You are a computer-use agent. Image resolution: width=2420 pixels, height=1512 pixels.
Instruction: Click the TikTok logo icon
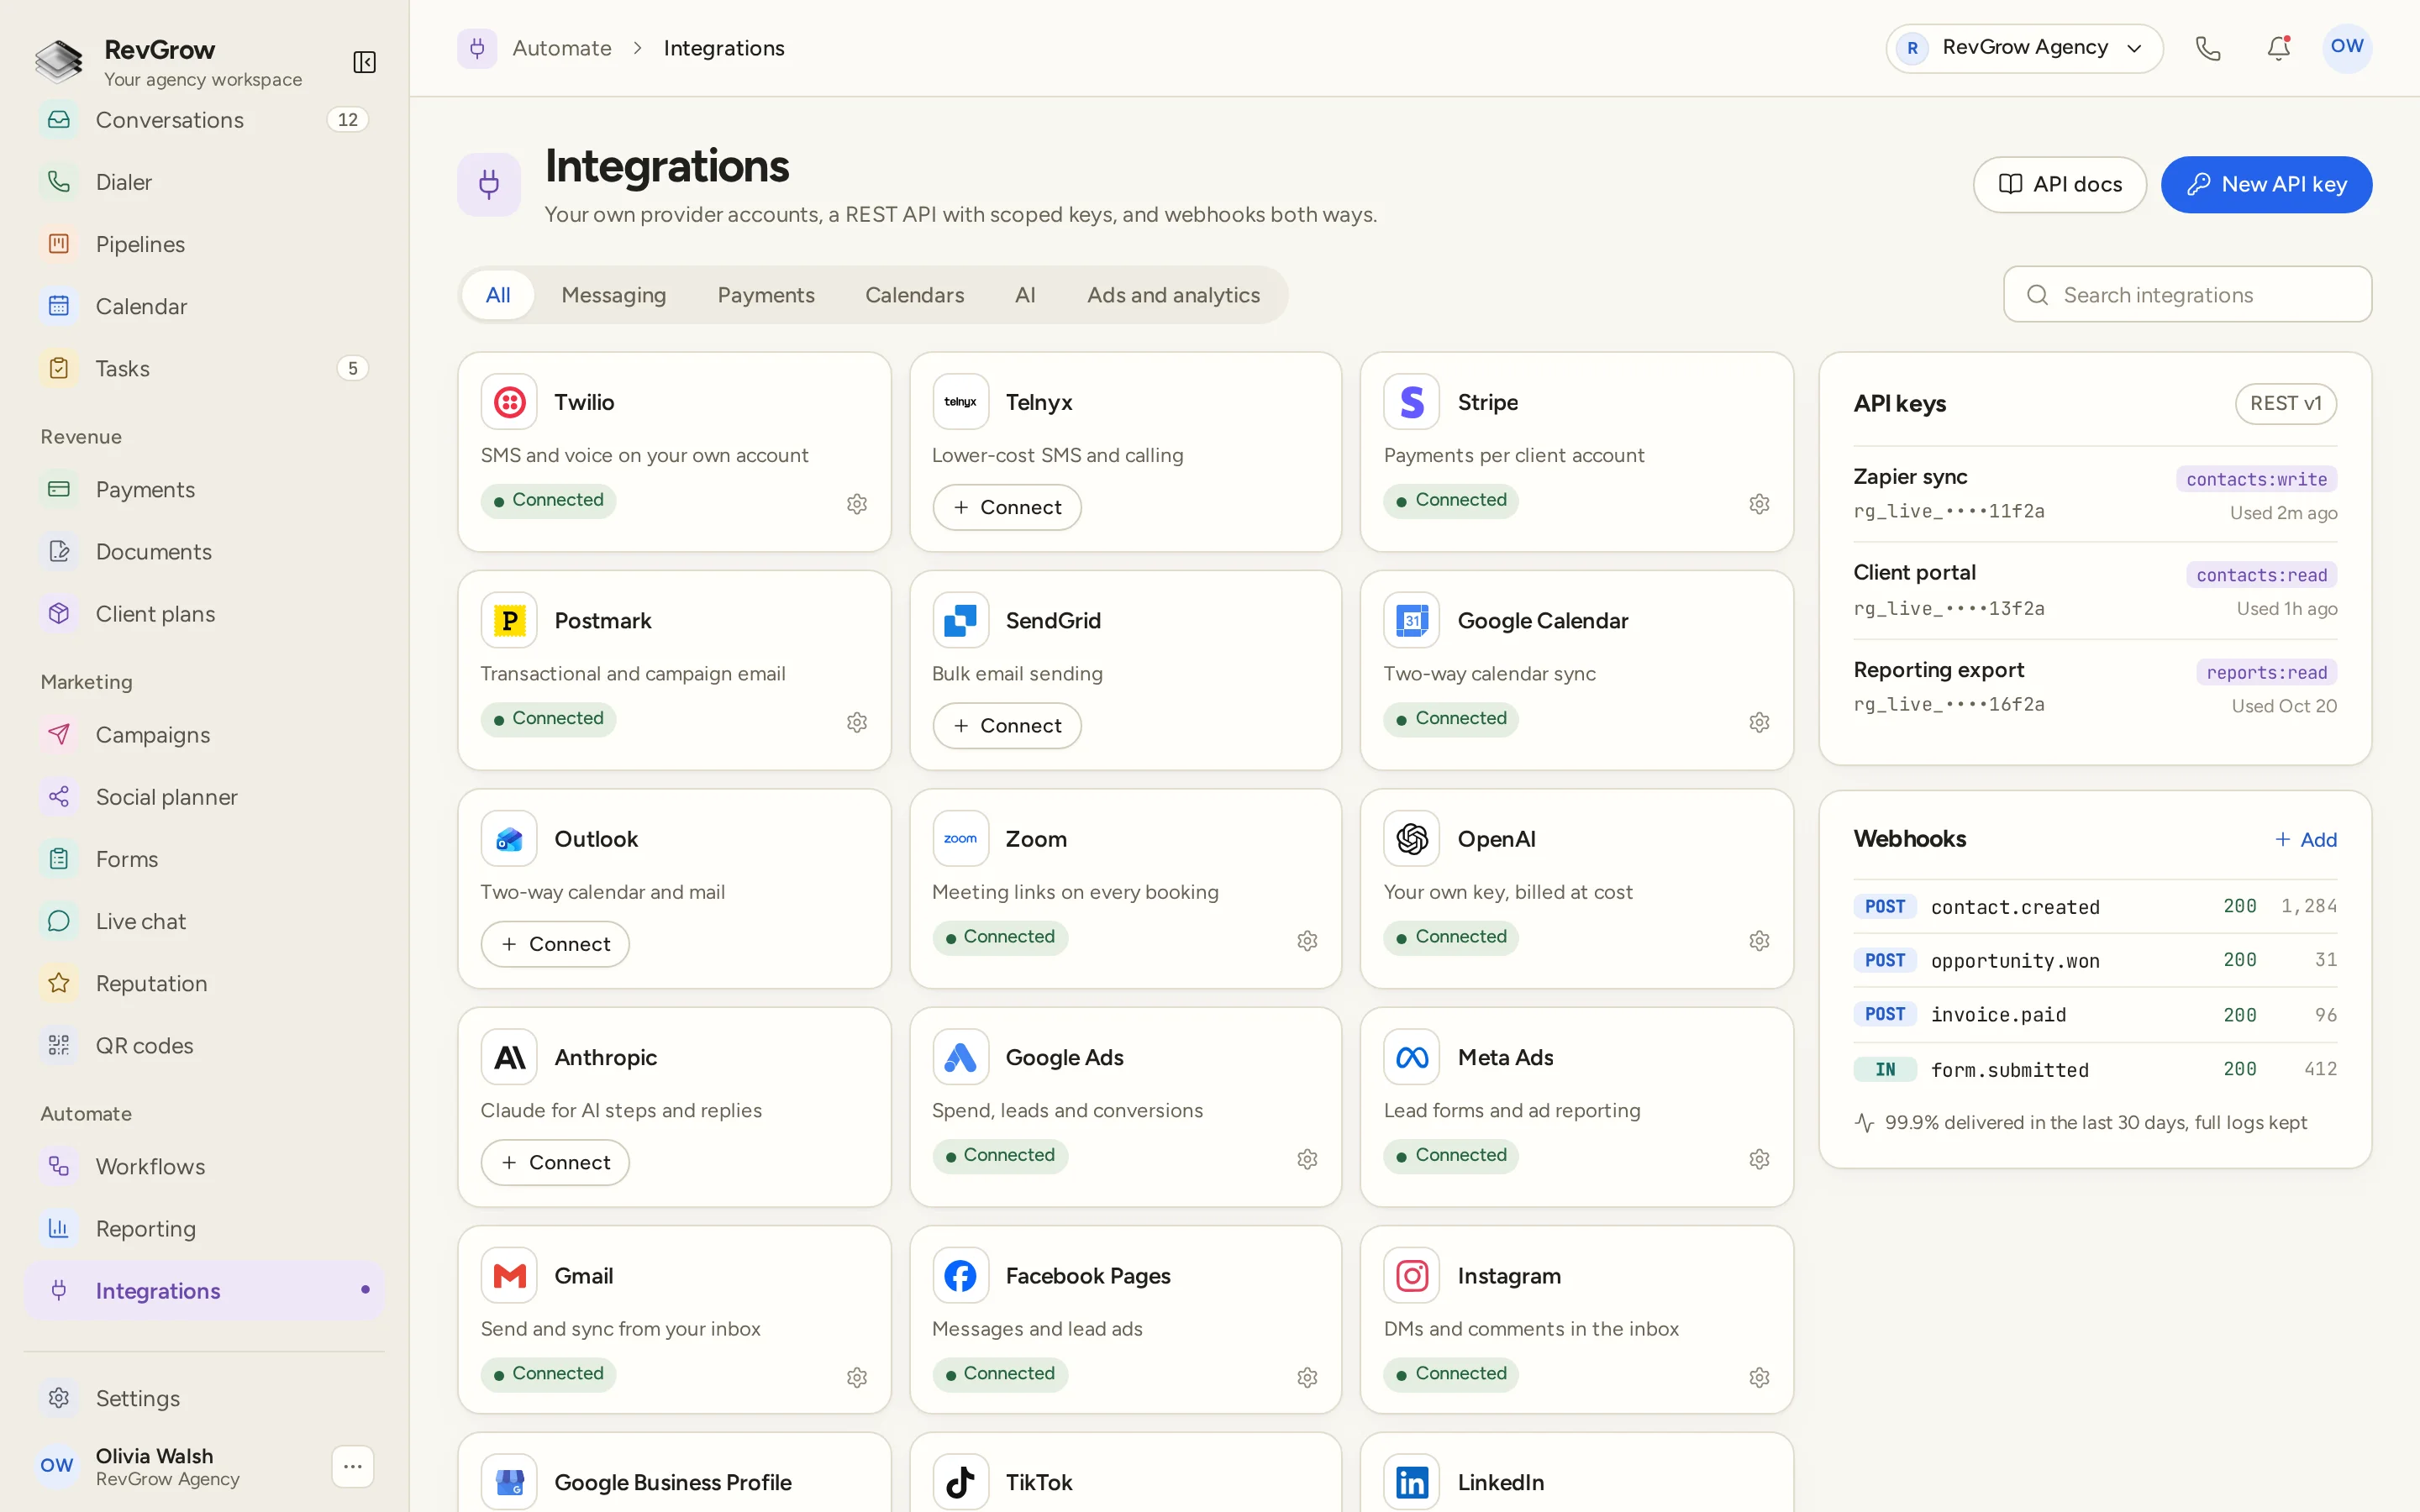(x=960, y=1481)
